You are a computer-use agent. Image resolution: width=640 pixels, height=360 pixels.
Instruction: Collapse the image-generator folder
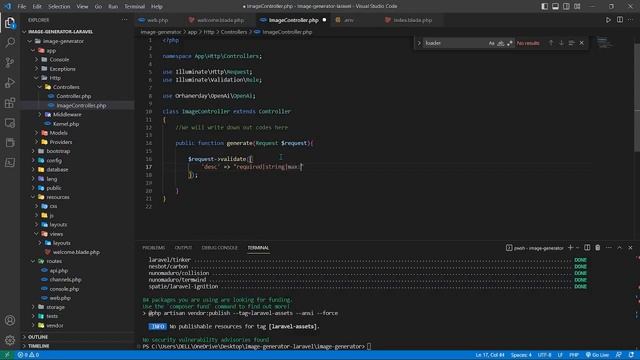[x=29, y=41]
